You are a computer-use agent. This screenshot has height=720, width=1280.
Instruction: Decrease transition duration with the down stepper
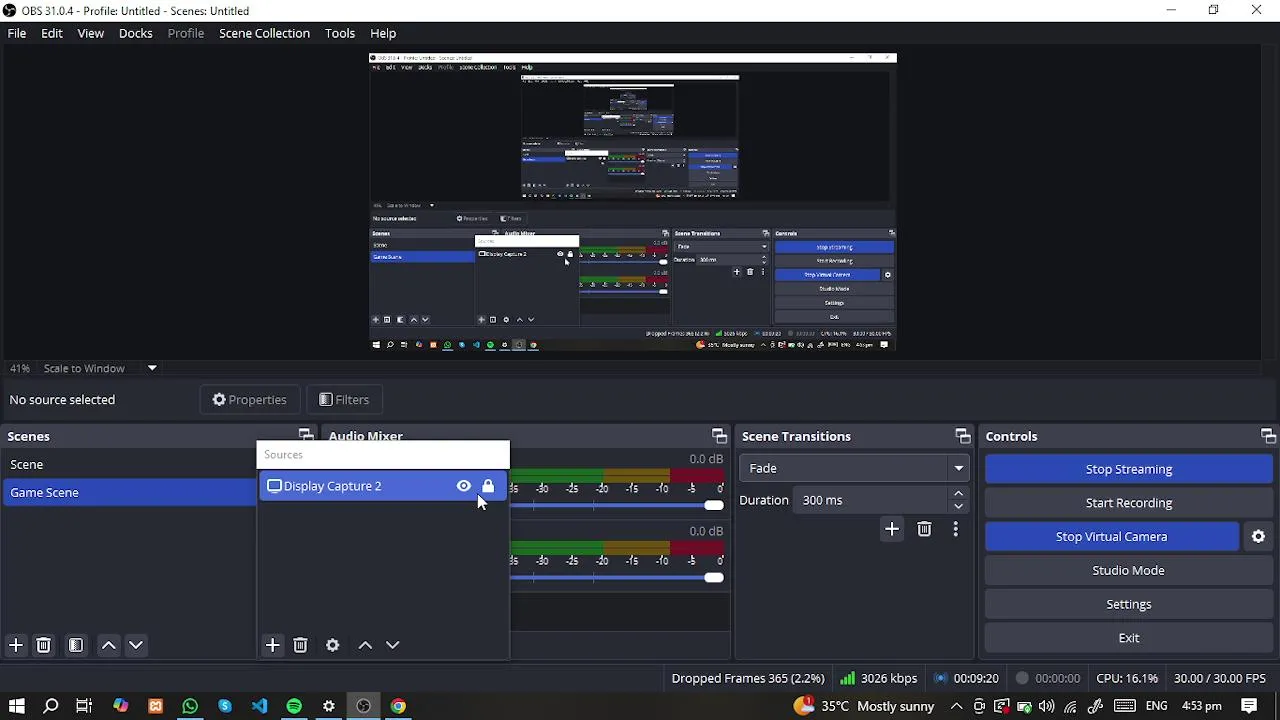coord(958,506)
